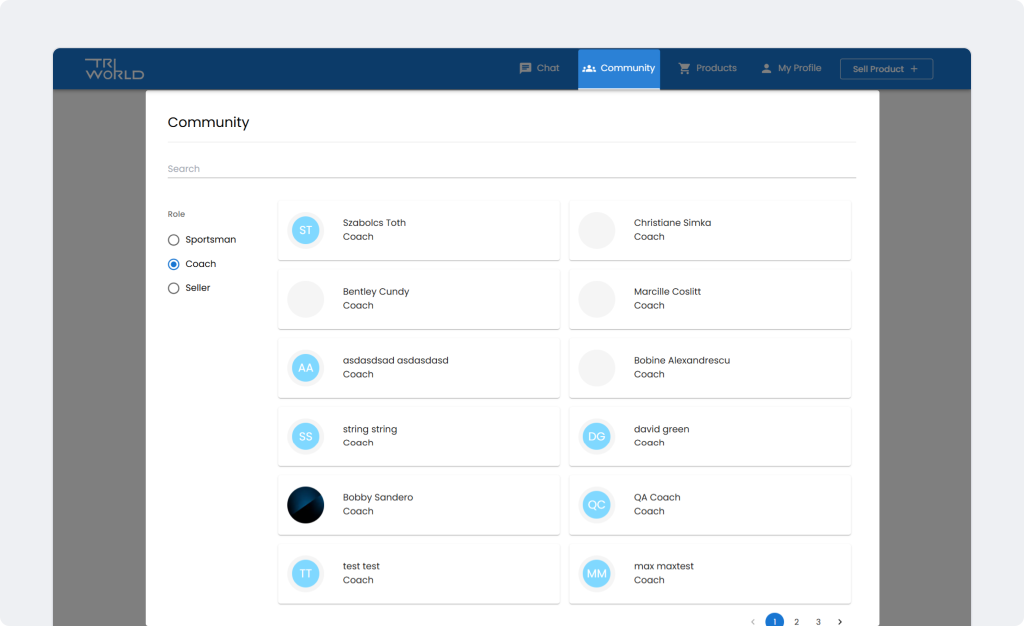Switch to the Products tab
1024x626 pixels.
click(707, 69)
